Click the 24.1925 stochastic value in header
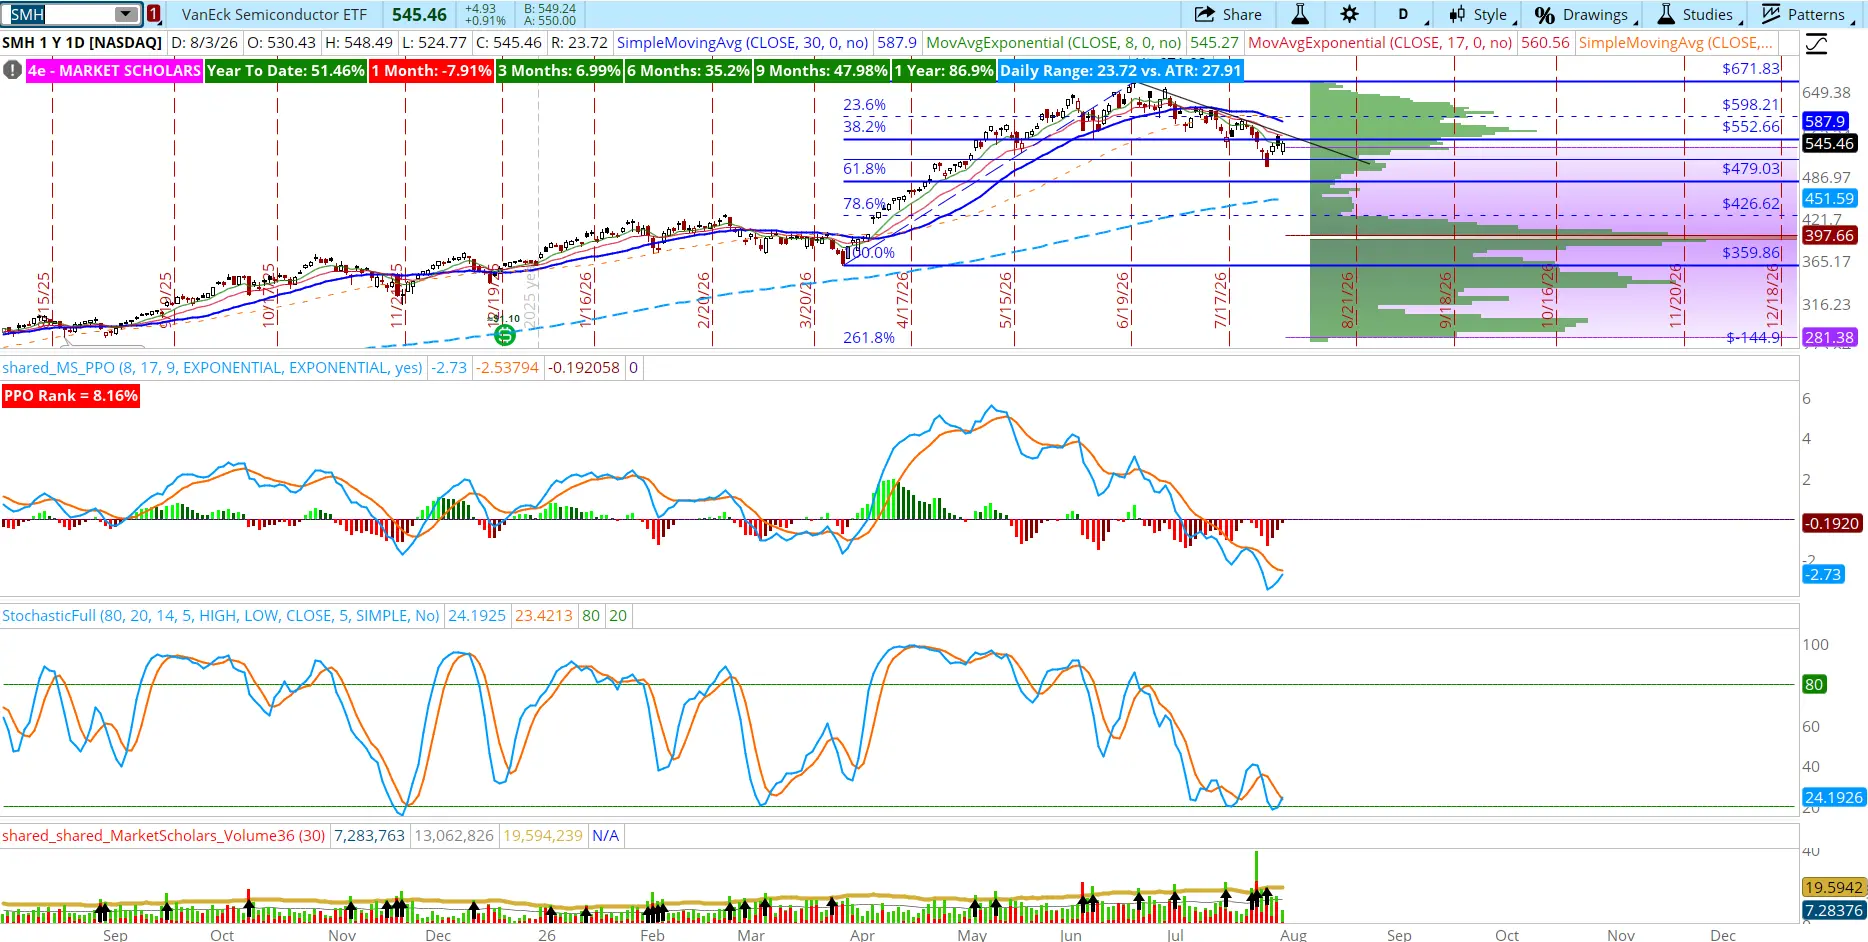The height and width of the screenshot is (942, 1868). (477, 616)
